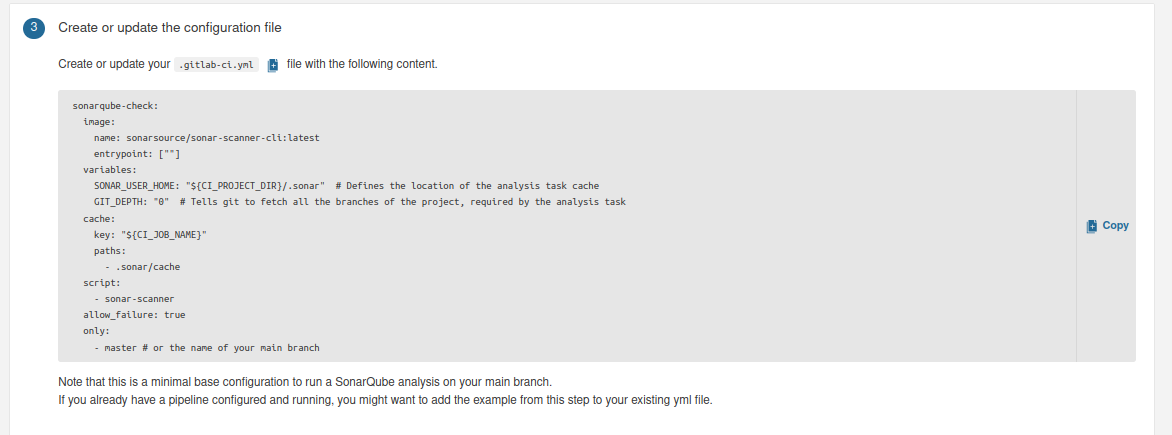Click the note about existing yml file
This screenshot has height=435, width=1172.
click(386, 400)
